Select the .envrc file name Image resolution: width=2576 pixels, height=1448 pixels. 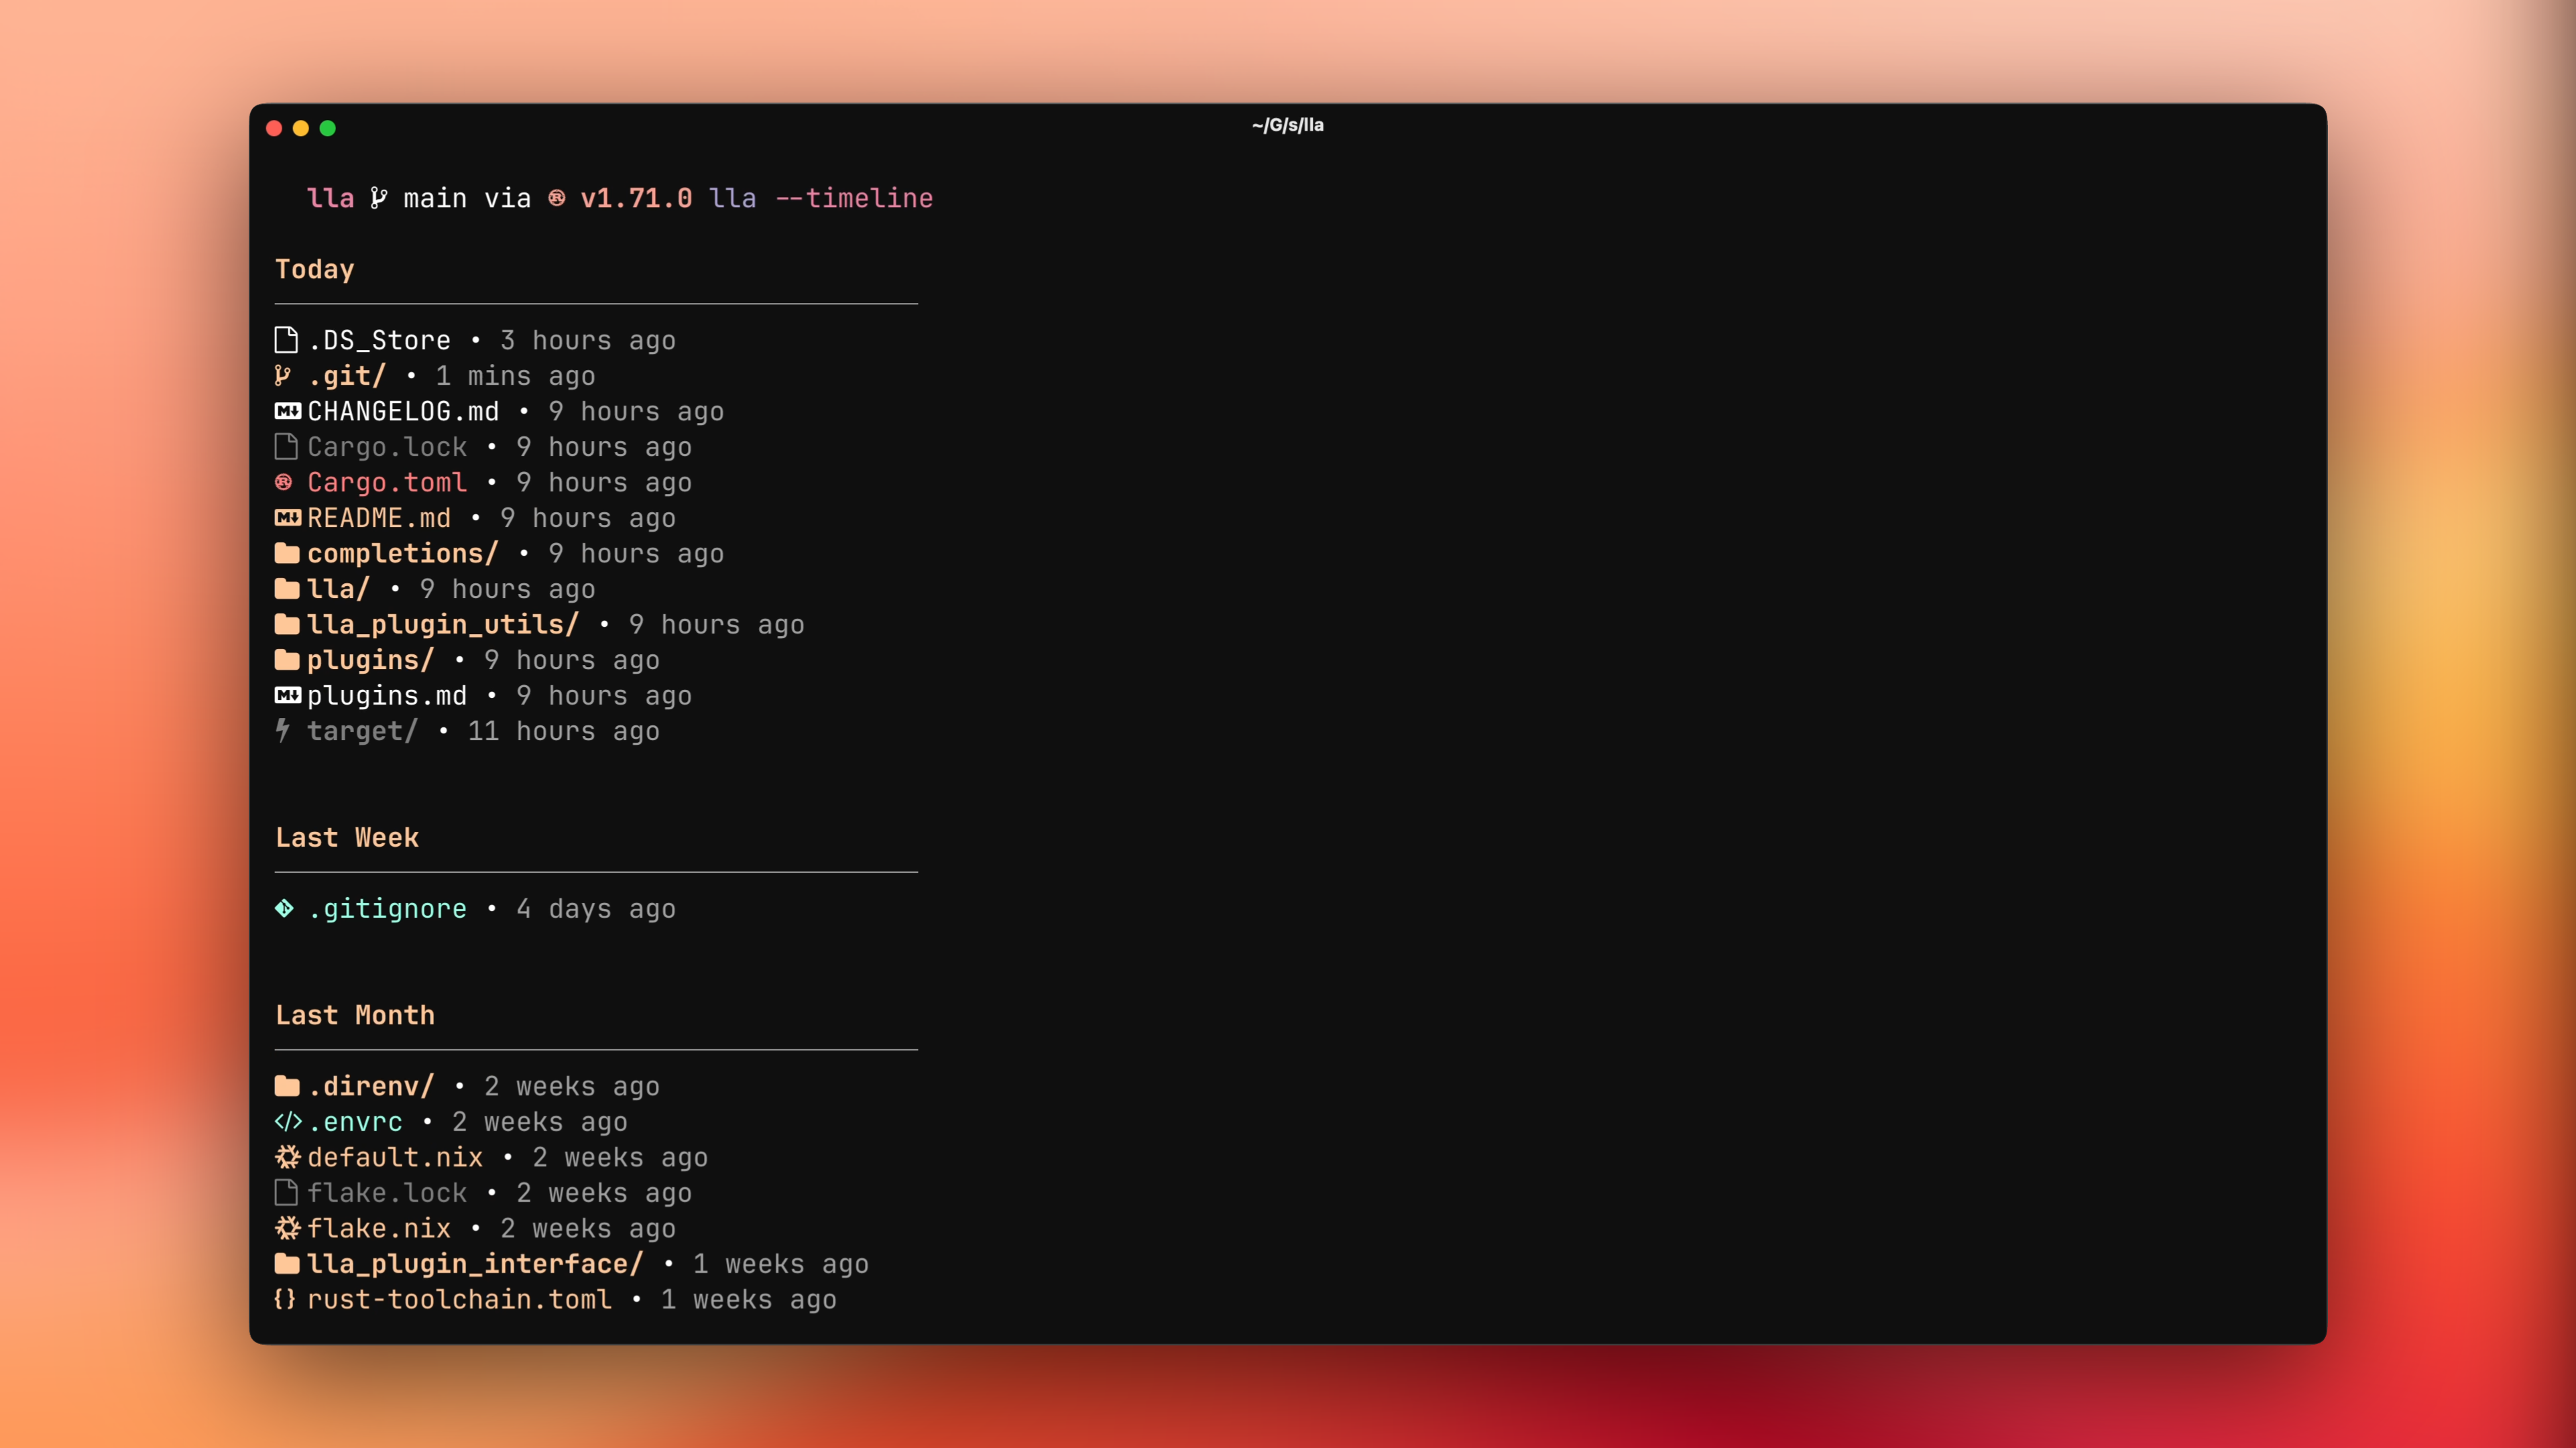(355, 1122)
